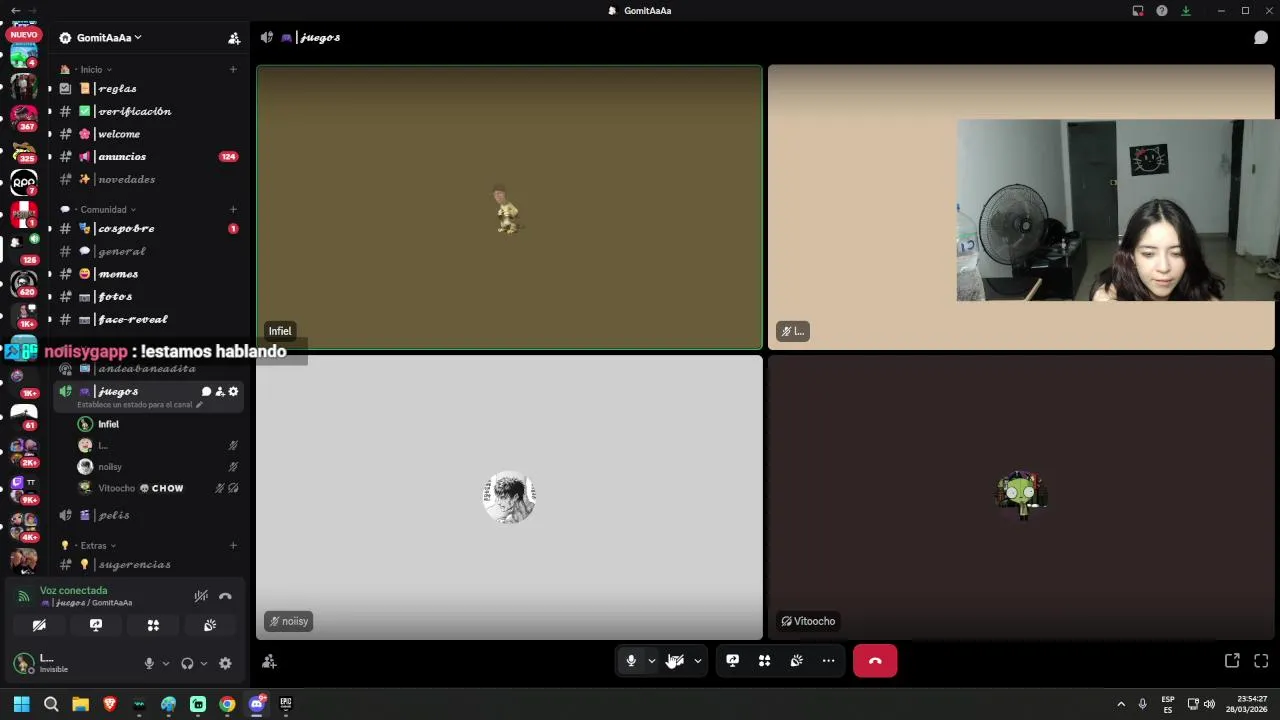The height and width of the screenshot is (720, 1280).
Task: Enter full screen call view
Action: coord(1261,661)
